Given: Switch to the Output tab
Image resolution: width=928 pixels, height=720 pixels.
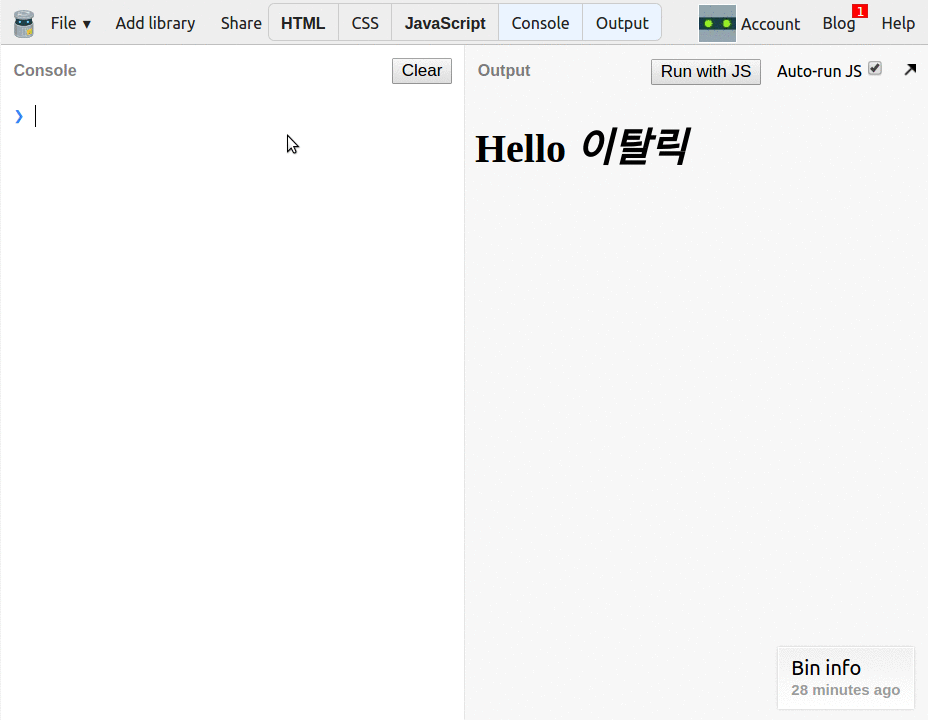Looking at the screenshot, I should point(621,22).
